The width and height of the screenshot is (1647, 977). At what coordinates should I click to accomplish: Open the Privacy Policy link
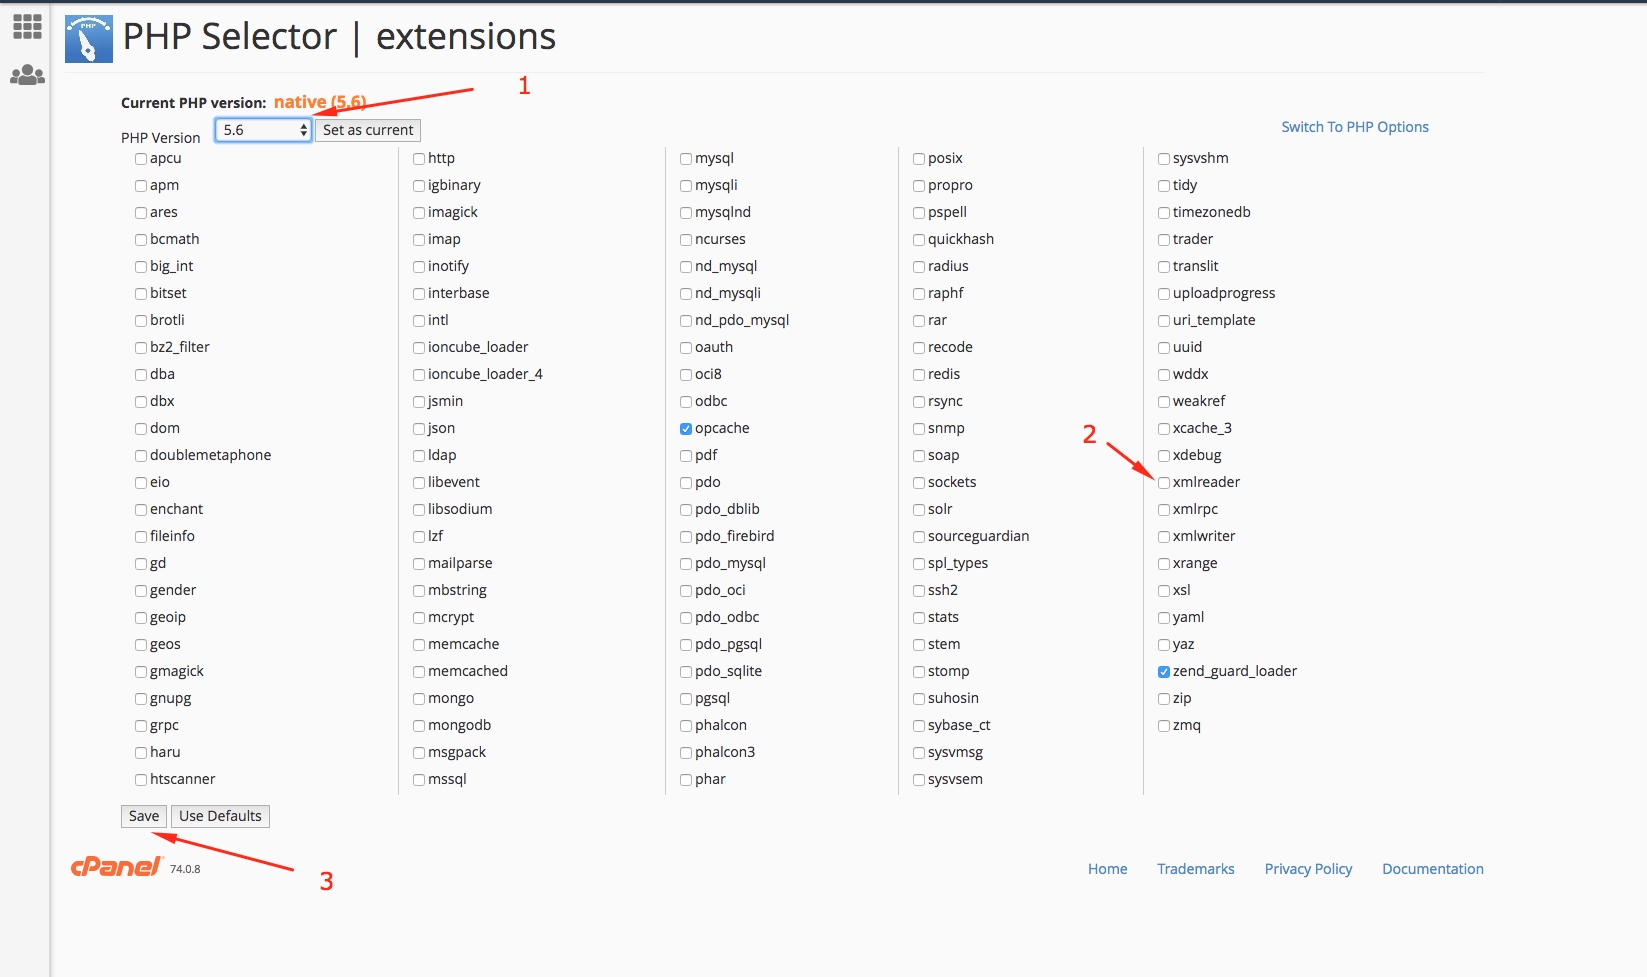point(1308,869)
